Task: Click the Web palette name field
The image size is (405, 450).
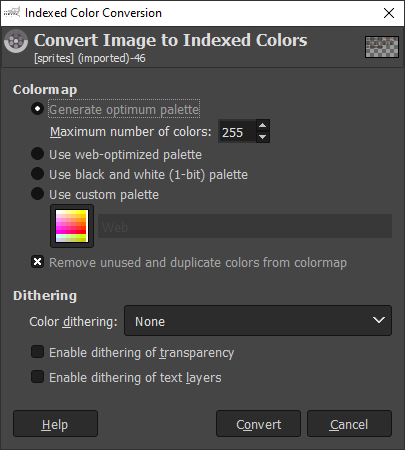Action: coord(245,226)
